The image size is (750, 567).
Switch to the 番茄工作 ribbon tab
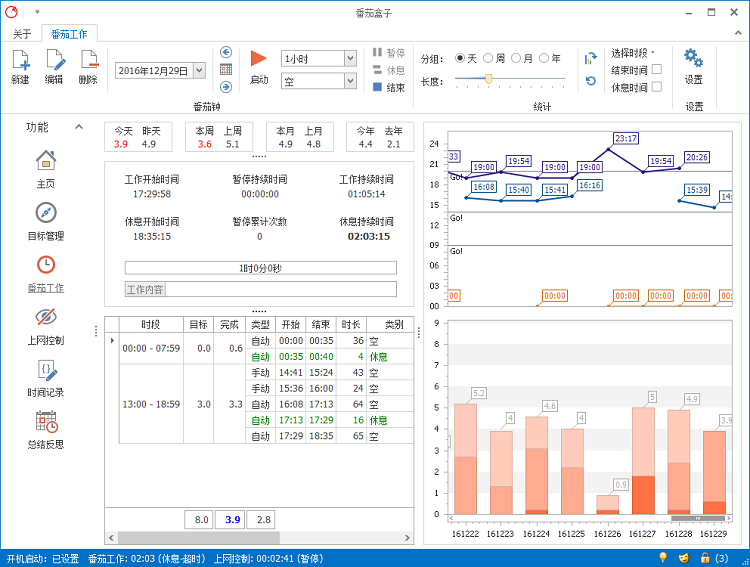pyautogui.click(x=69, y=34)
